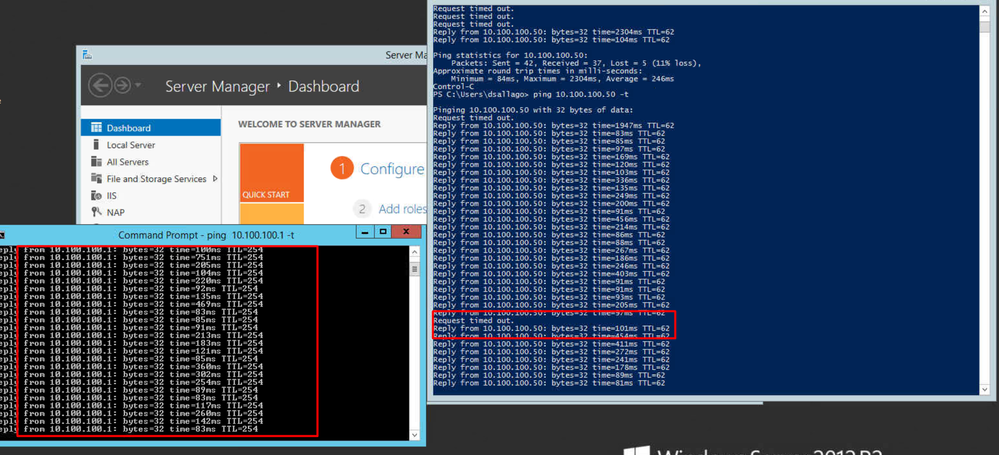Click the 'Packets: Sent = 42' line
Viewport: 999px width, 455px height.
pyautogui.click(x=575, y=63)
